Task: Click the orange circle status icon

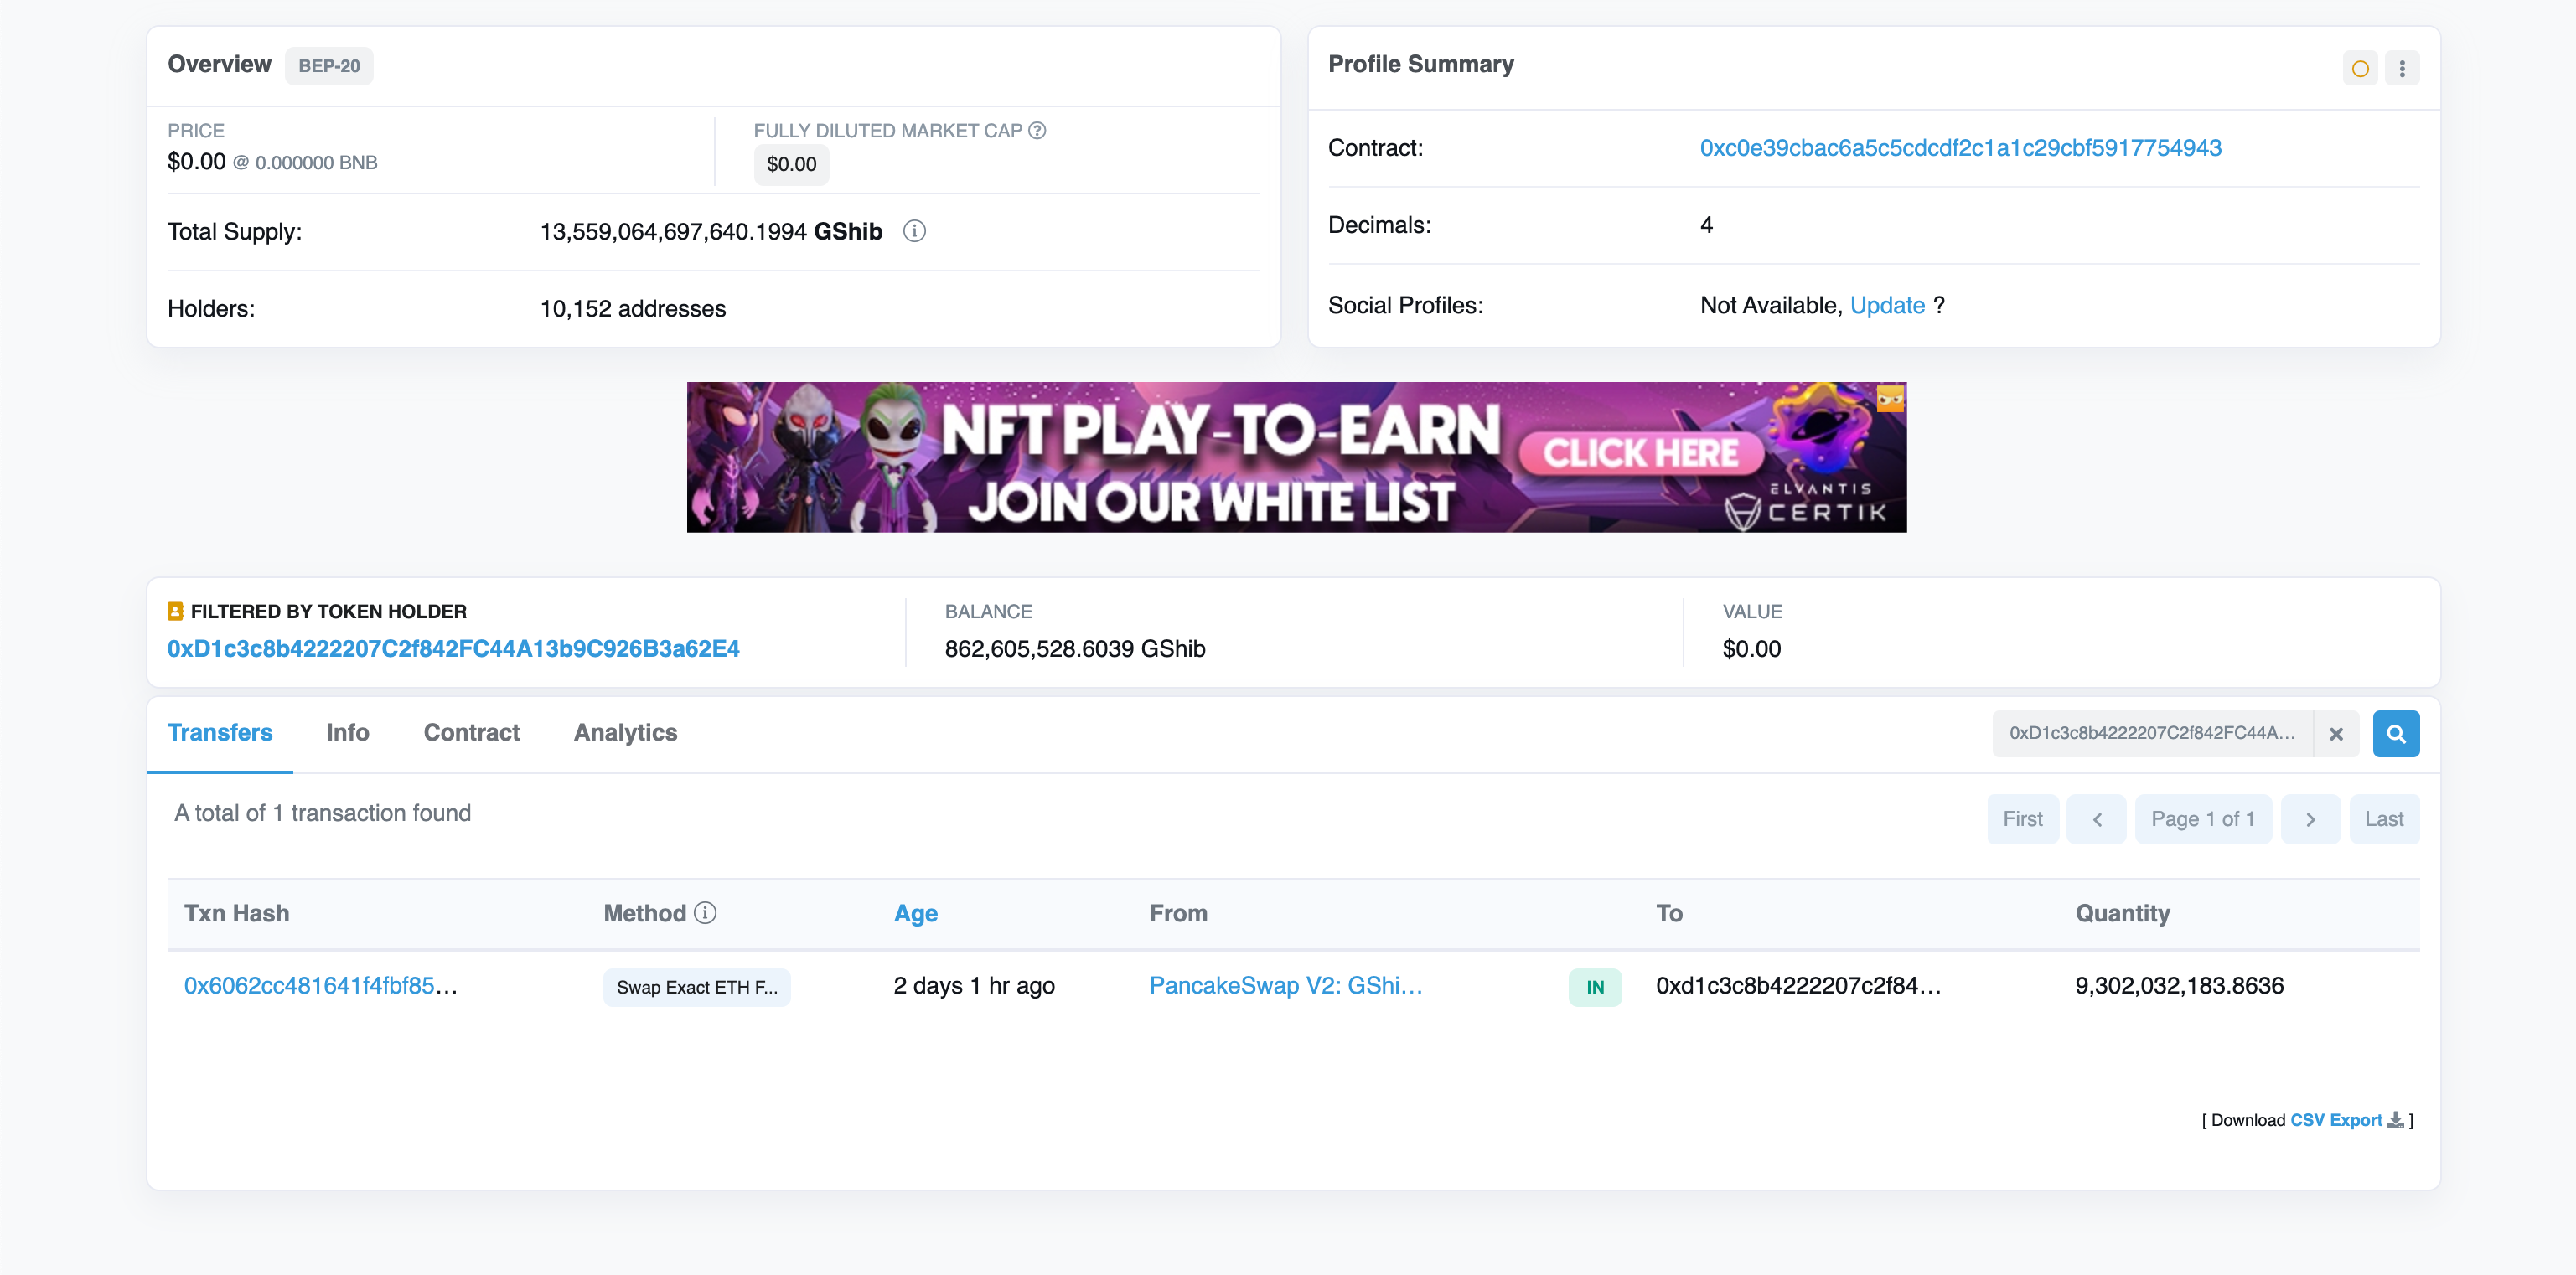Action: click(2360, 68)
